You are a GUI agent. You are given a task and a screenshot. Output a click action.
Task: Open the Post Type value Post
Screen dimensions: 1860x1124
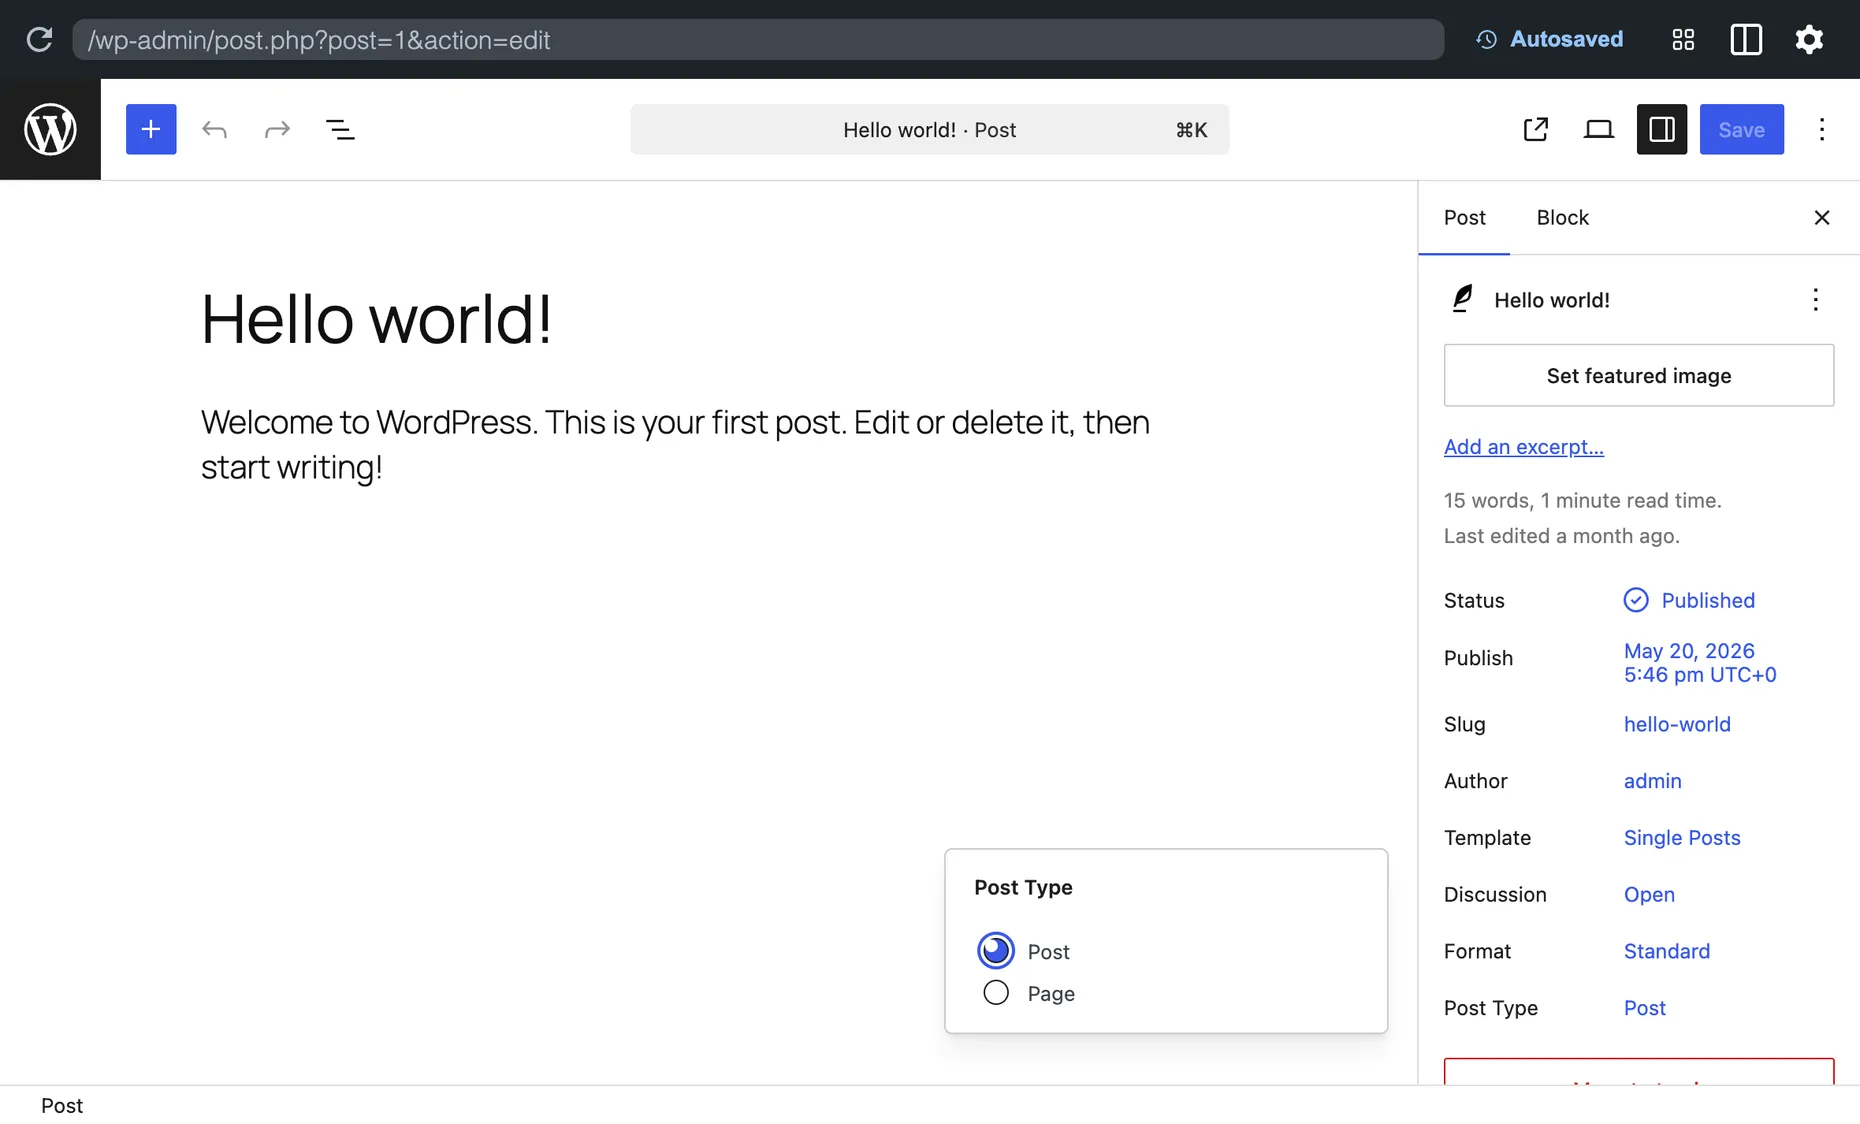1645,1008
